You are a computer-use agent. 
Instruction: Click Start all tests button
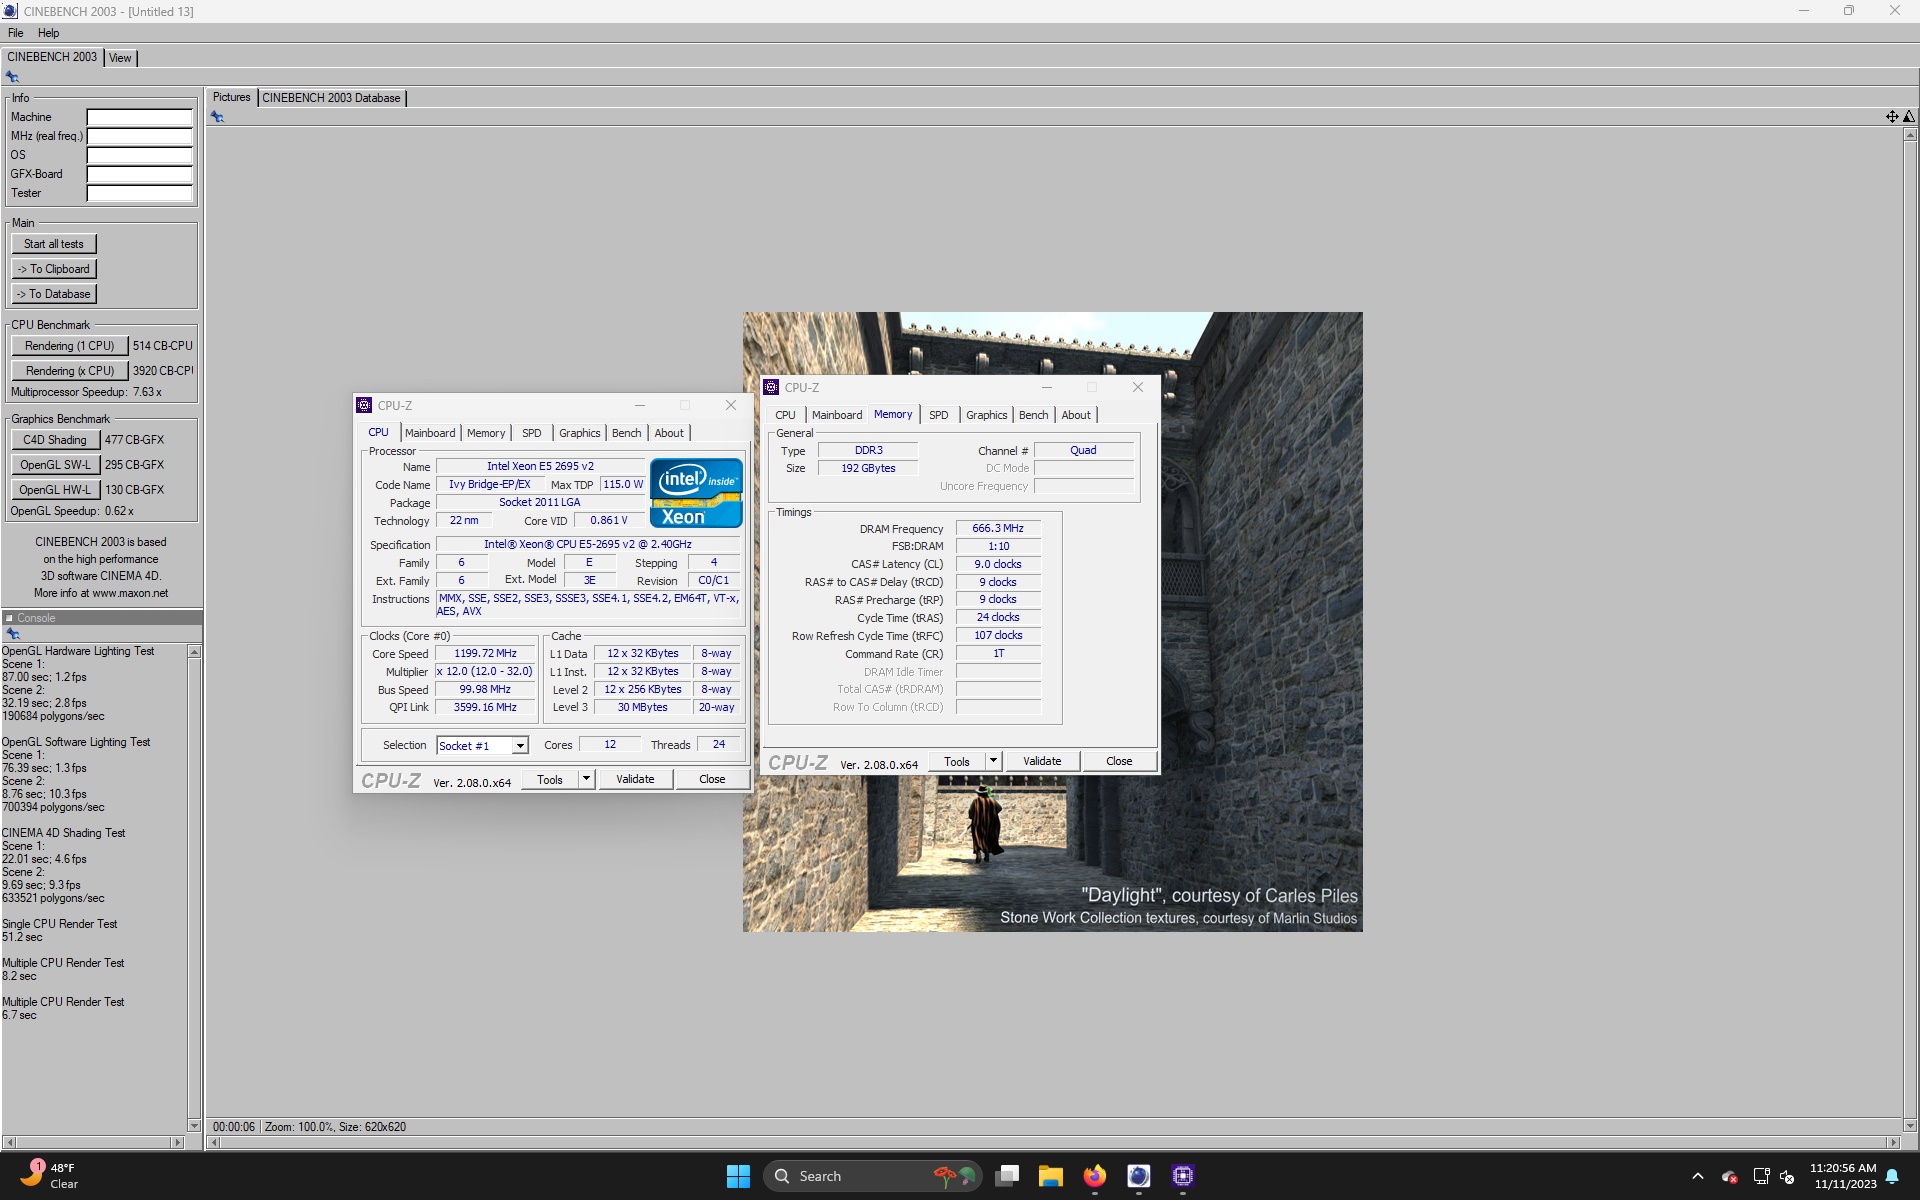click(54, 244)
